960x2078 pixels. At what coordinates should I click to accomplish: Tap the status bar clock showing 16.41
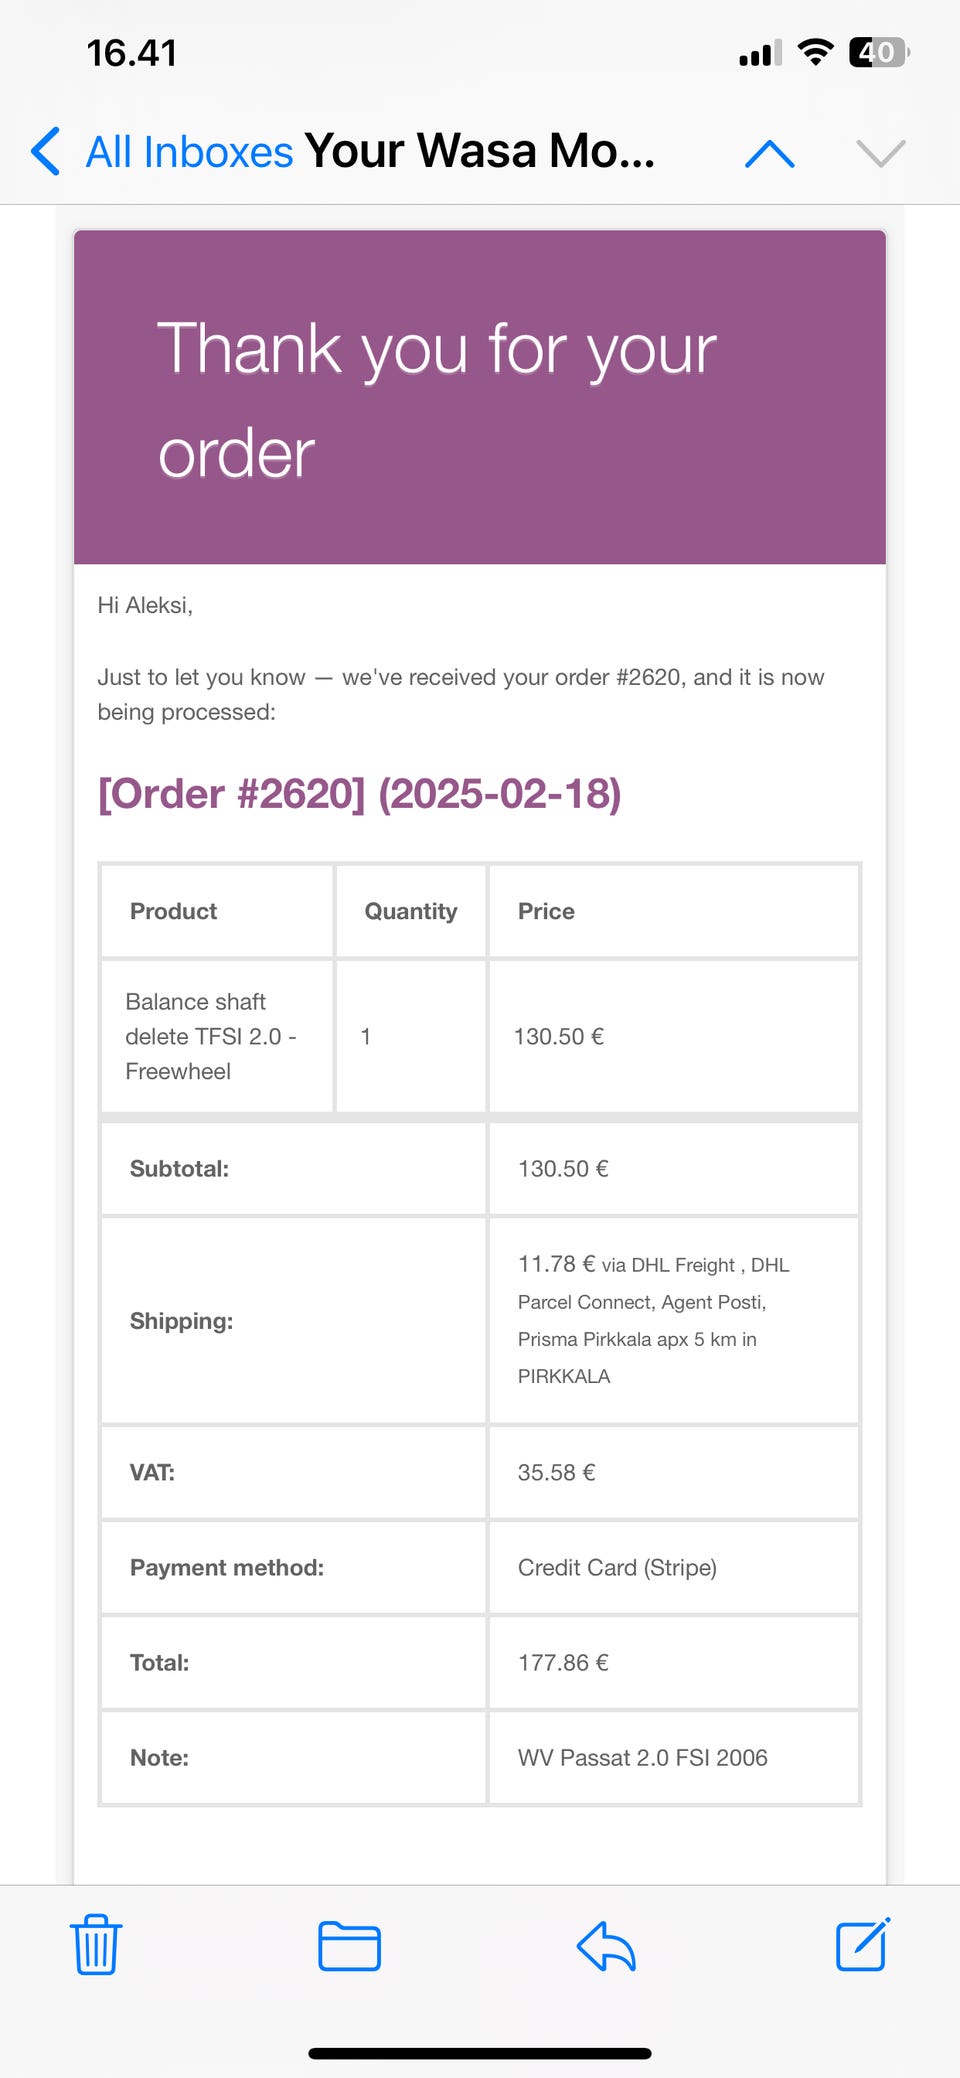[131, 53]
